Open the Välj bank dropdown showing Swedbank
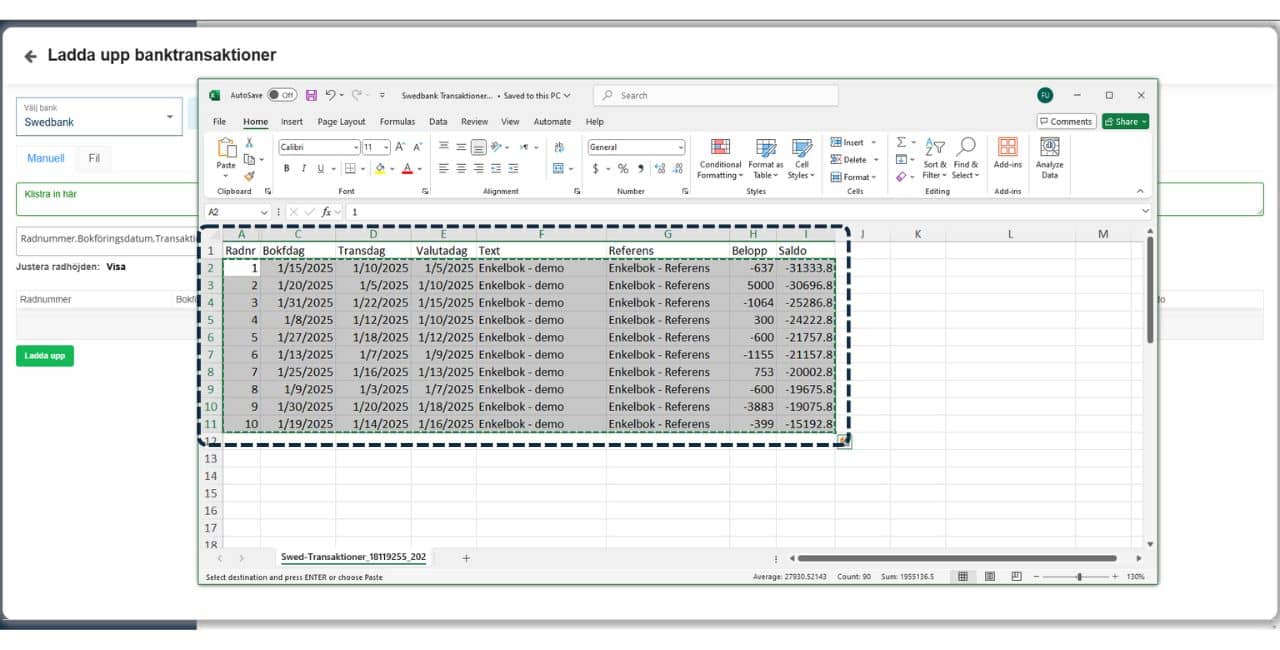The image size is (1280, 650). [x=99, y=116]
